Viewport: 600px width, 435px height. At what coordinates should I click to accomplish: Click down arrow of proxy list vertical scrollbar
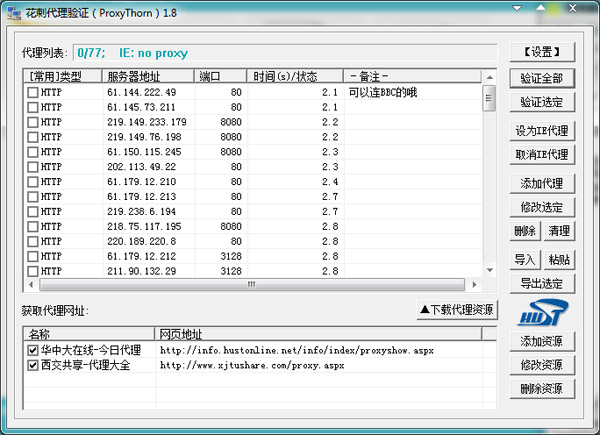490,271
